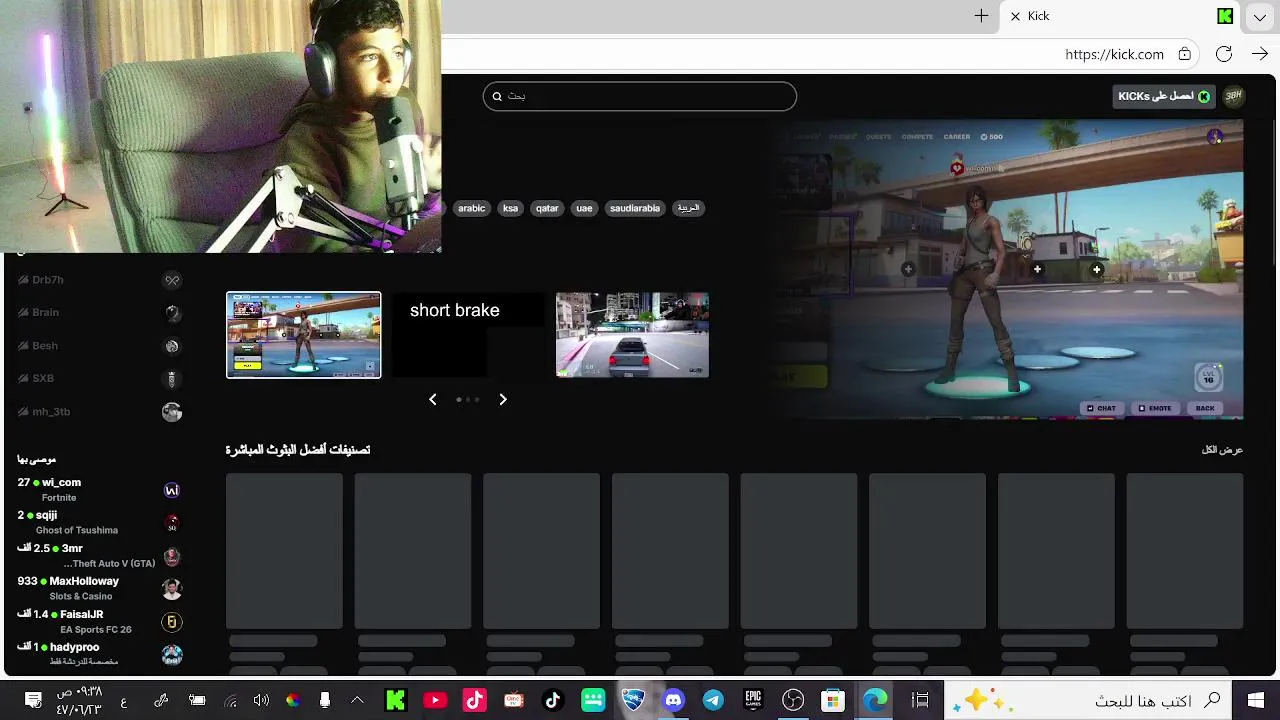Viewport: 1280px width, 720px height.
Task: Open Task View in the taskbar
Action: (x=920, y=700)
